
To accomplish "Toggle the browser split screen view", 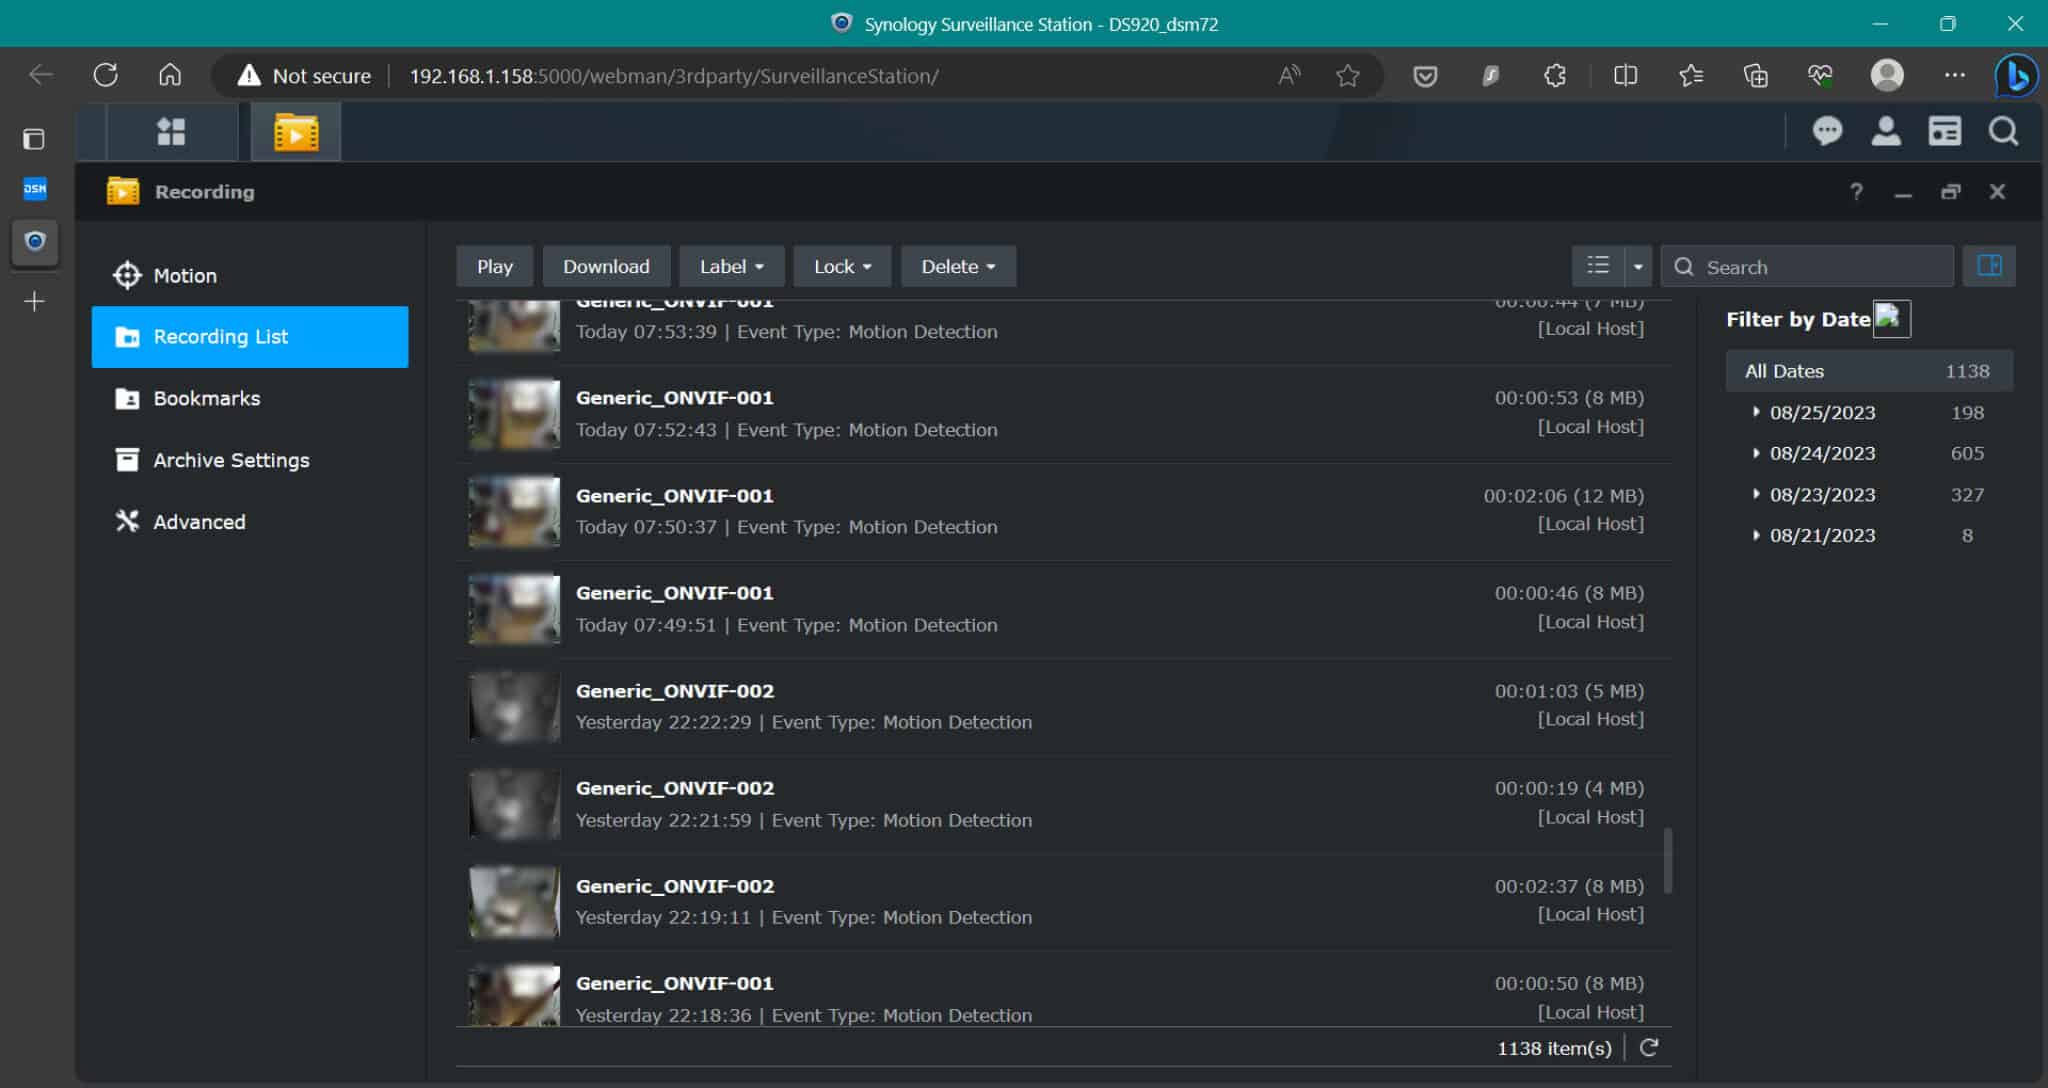I will [1625, 75].
